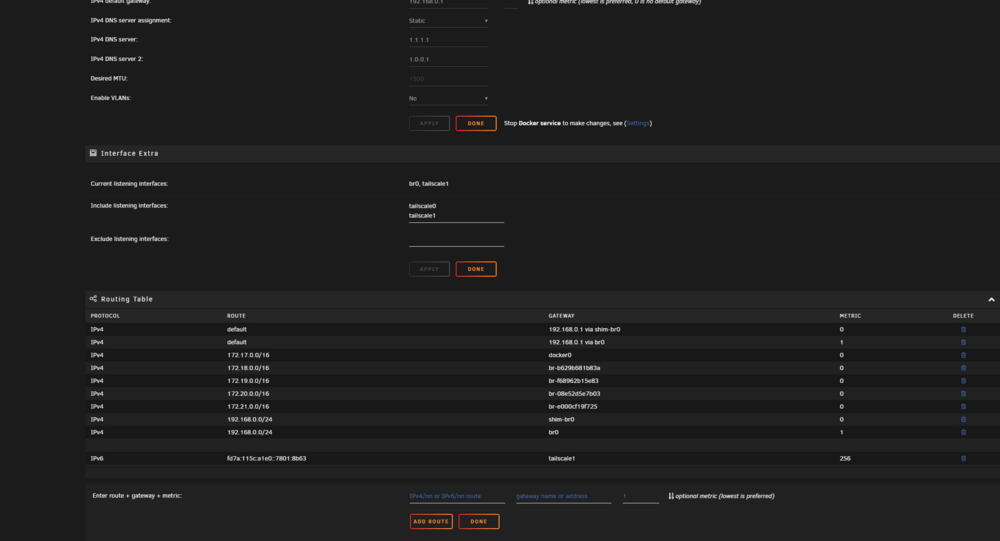The width and height of the screenshot is (1000, 541).
Task: Click the Interface Extra section icon
Action: tap(93, 153)
